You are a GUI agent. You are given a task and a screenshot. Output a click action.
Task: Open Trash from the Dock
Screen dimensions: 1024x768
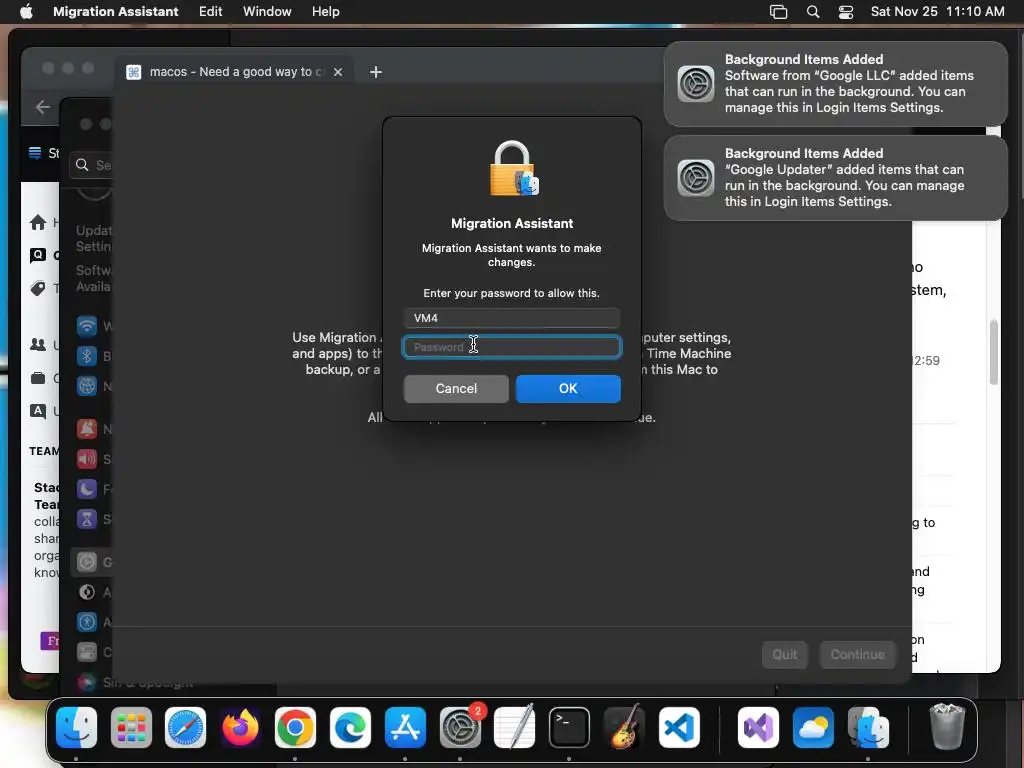click(947, 728)
